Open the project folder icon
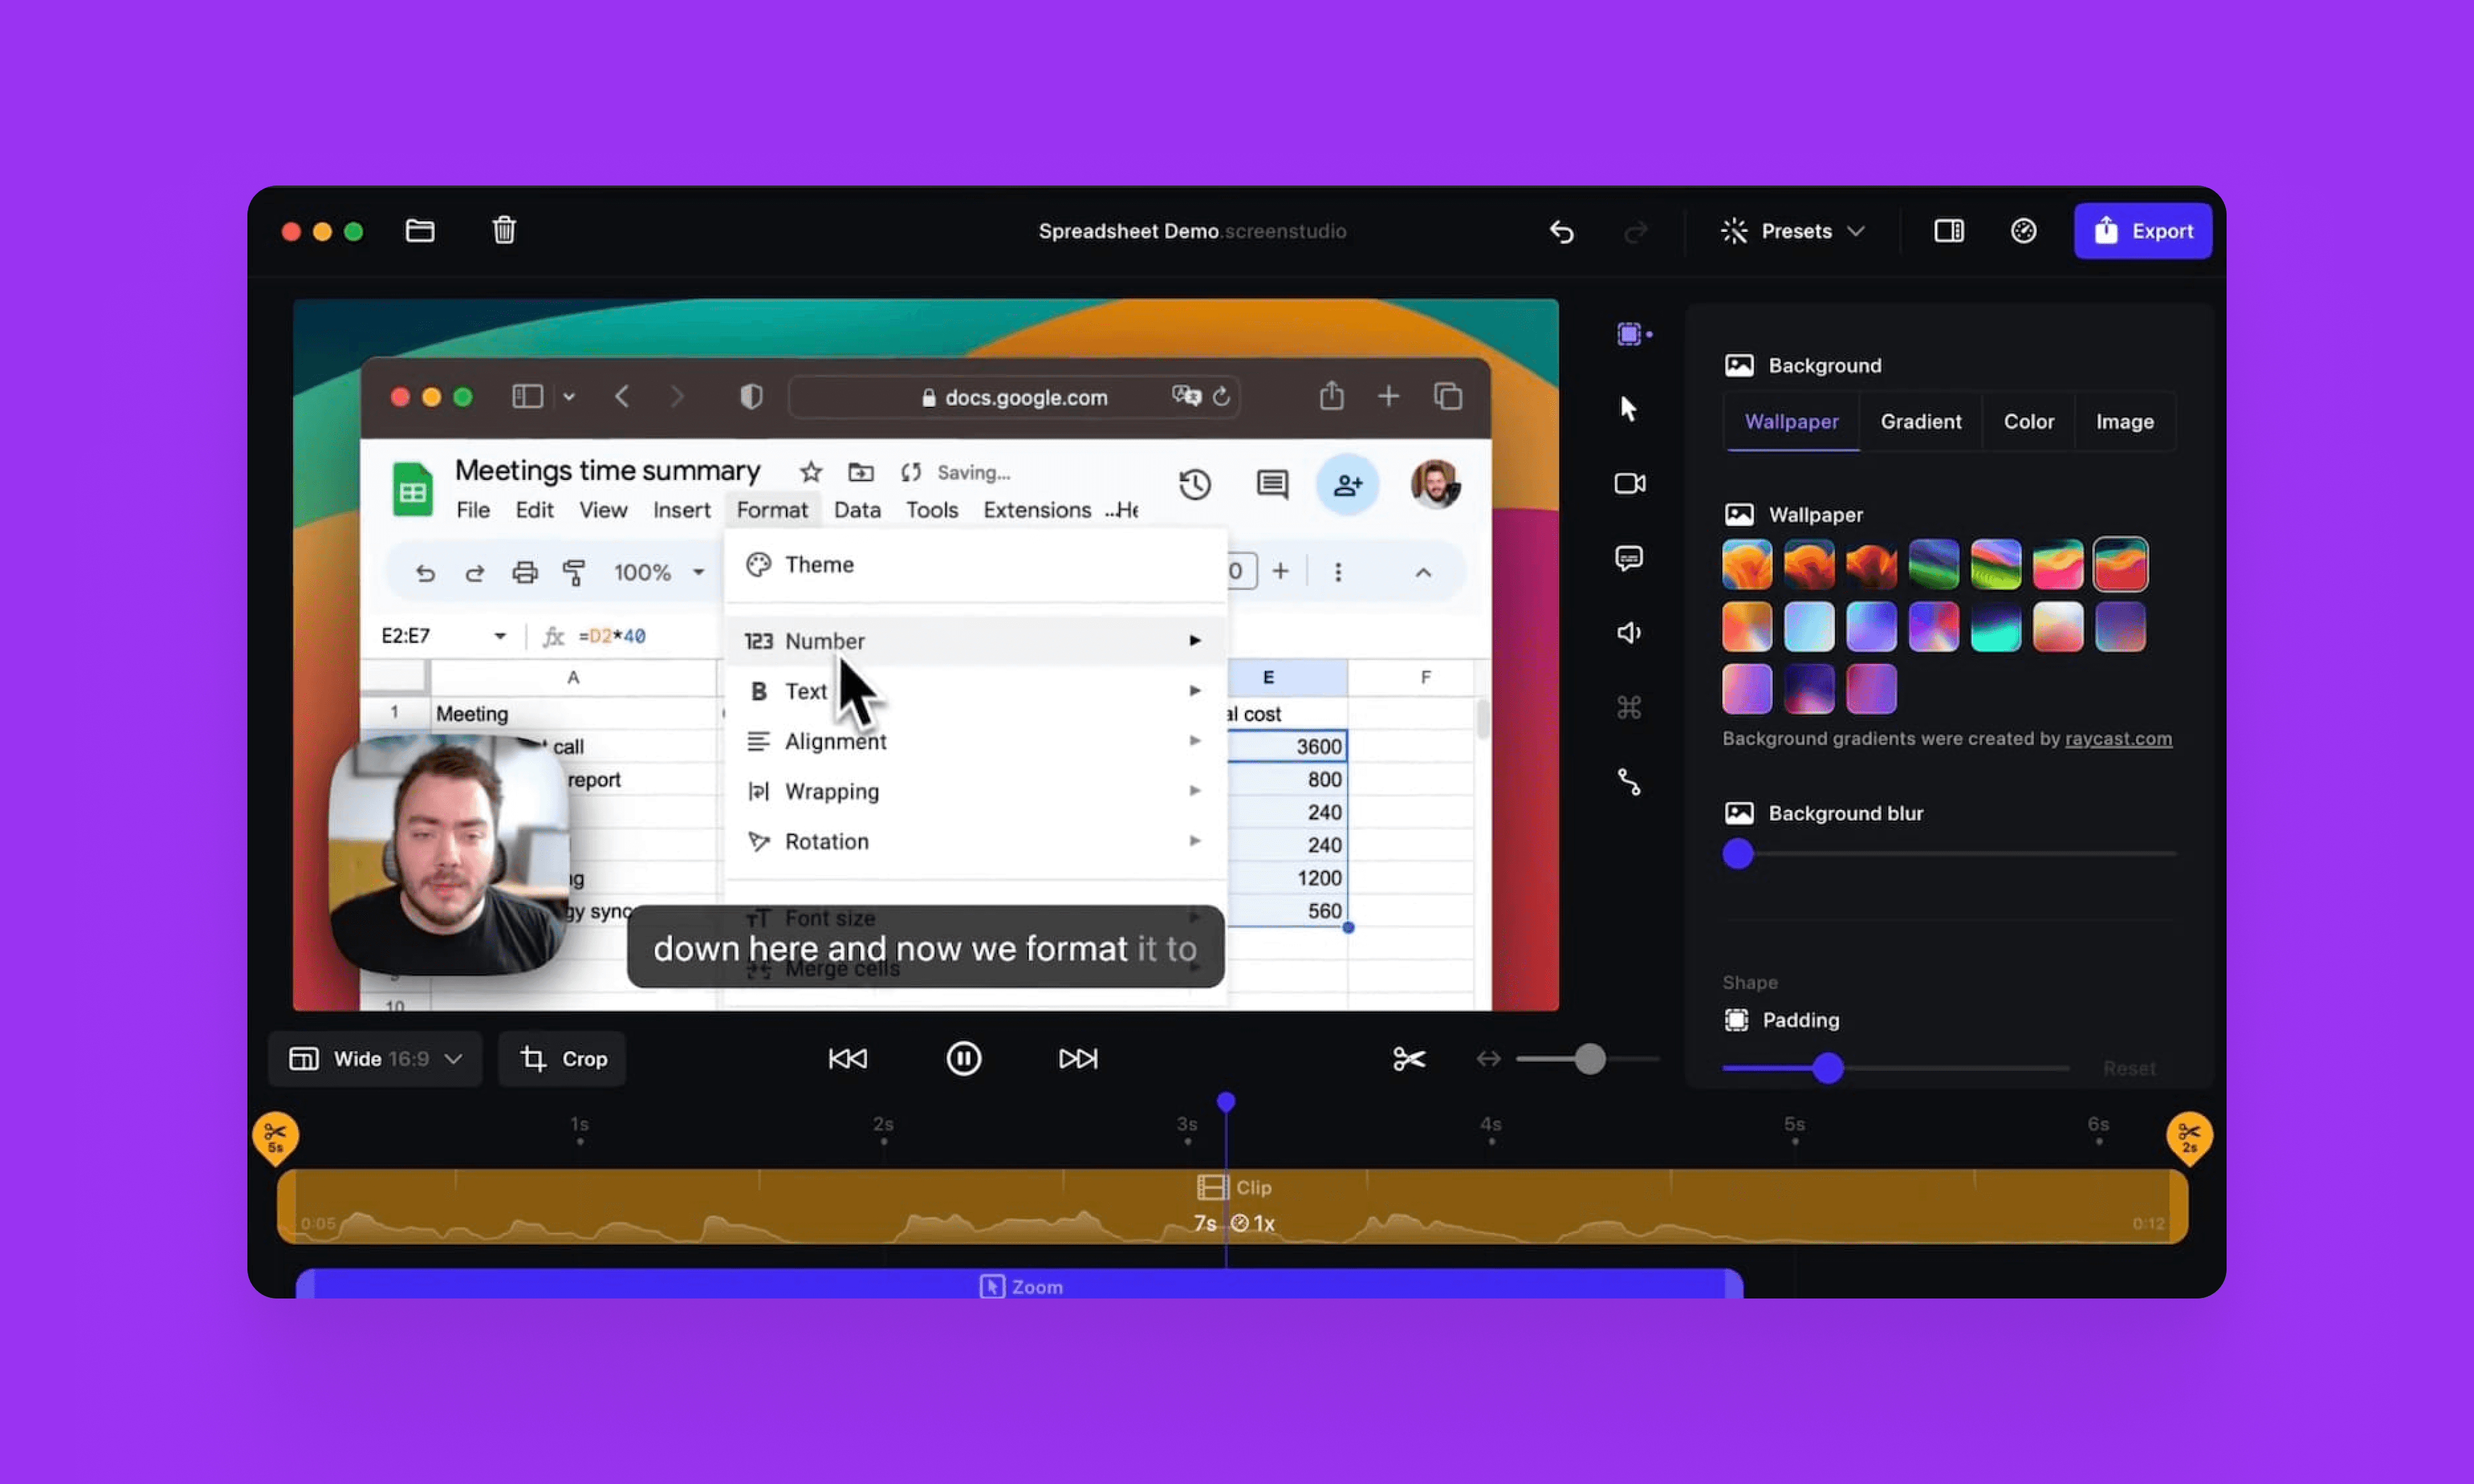 click(420, 231)
